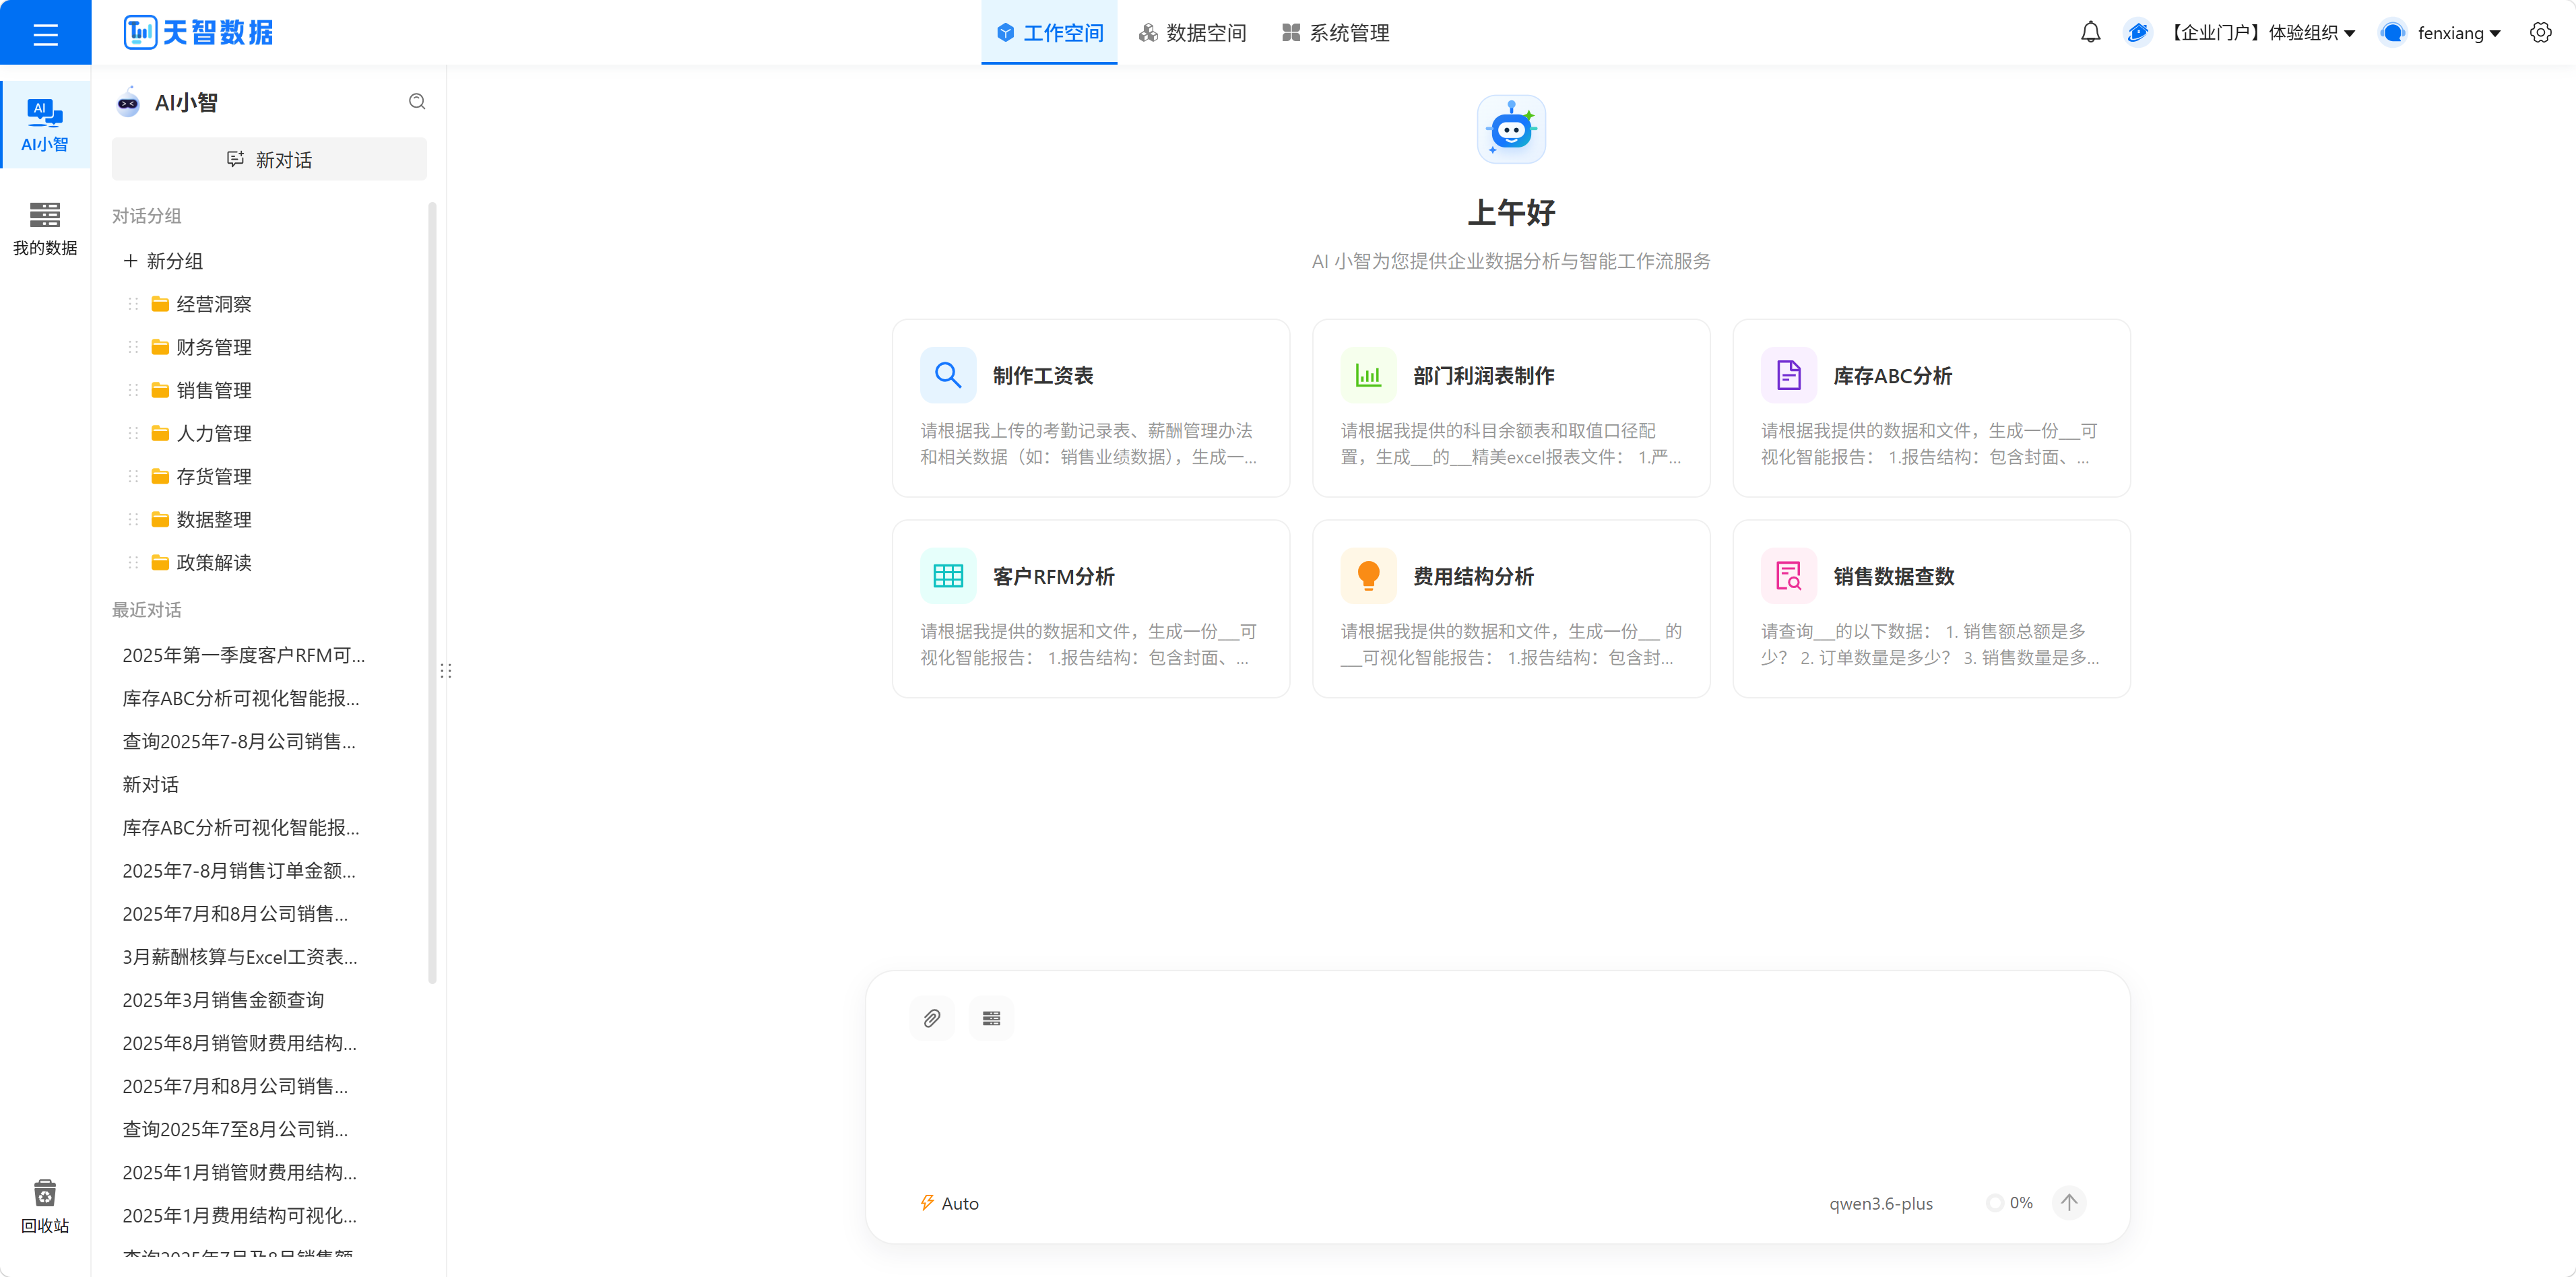Click the blue bird icon in header
Screen dimensions: 2576x1277
point(2137,33)
